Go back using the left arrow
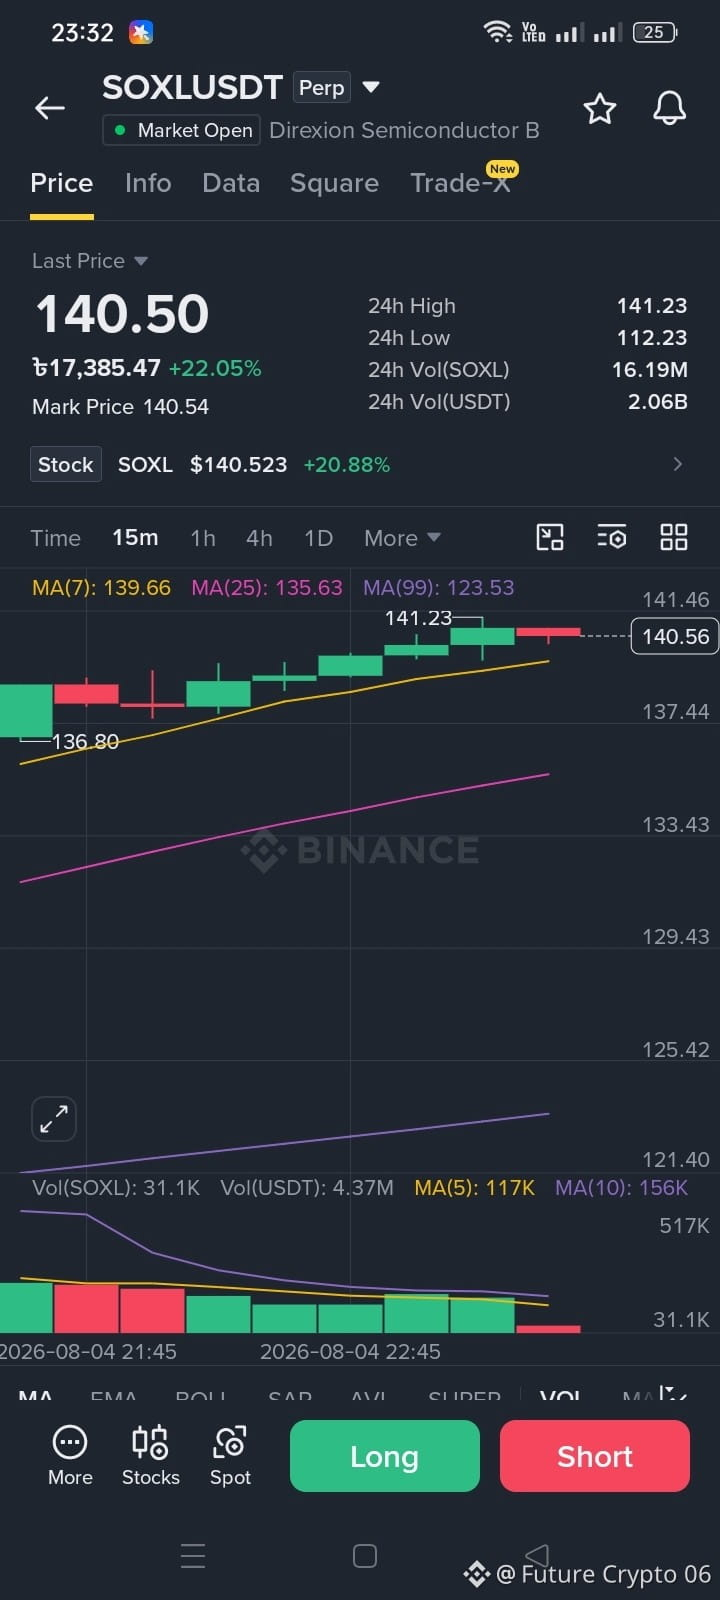Screen dimensions: 720x1600 tap(50, 108)
